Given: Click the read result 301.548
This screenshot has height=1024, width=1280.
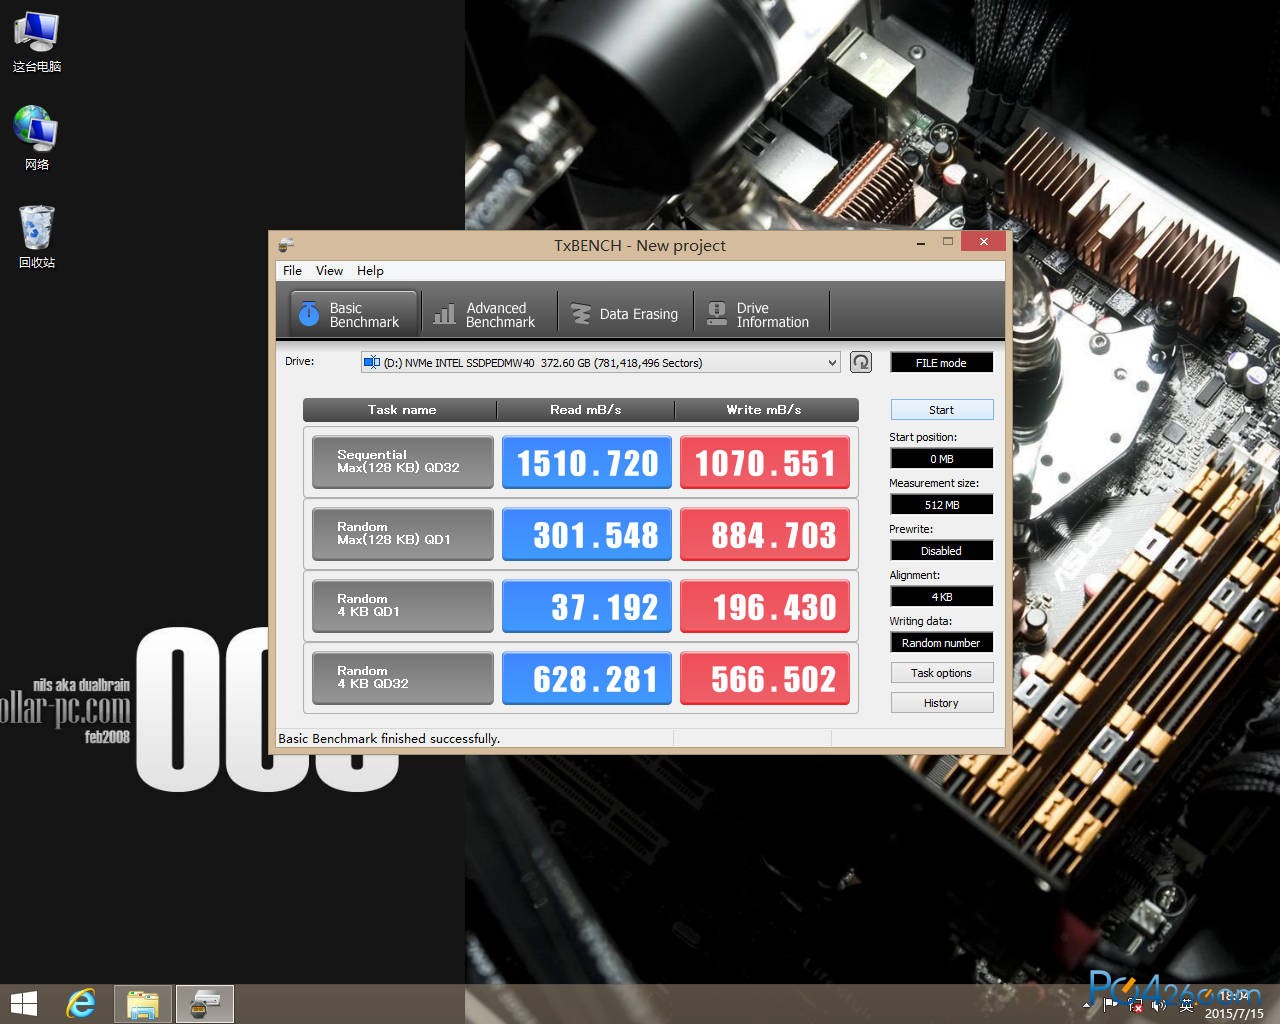Looking at the screenshot, I should [x=587, y=534].
